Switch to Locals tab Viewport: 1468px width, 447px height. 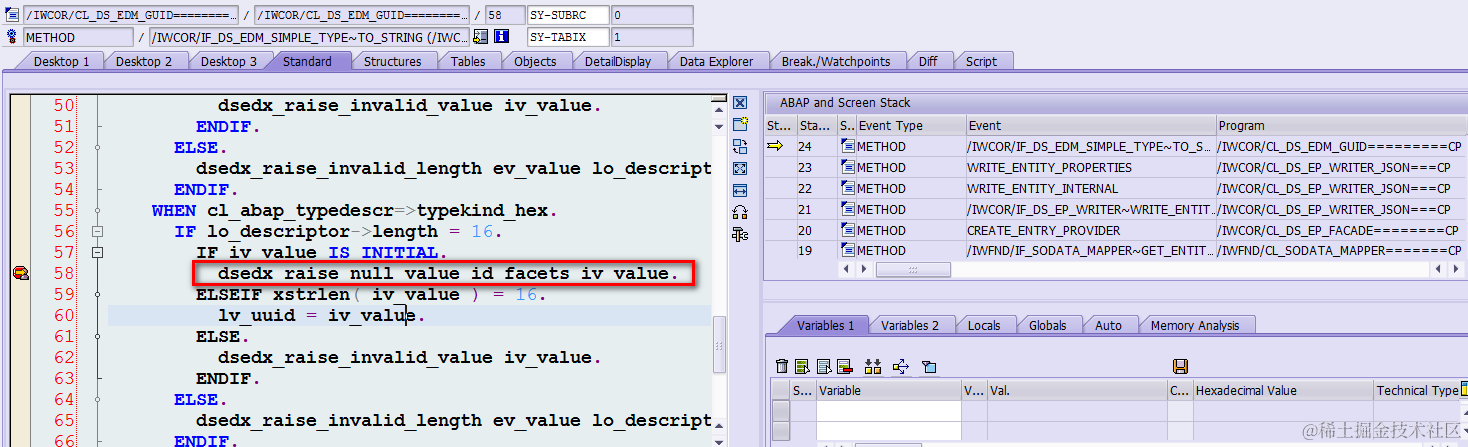pyautogui.click(x=984, y=325)
